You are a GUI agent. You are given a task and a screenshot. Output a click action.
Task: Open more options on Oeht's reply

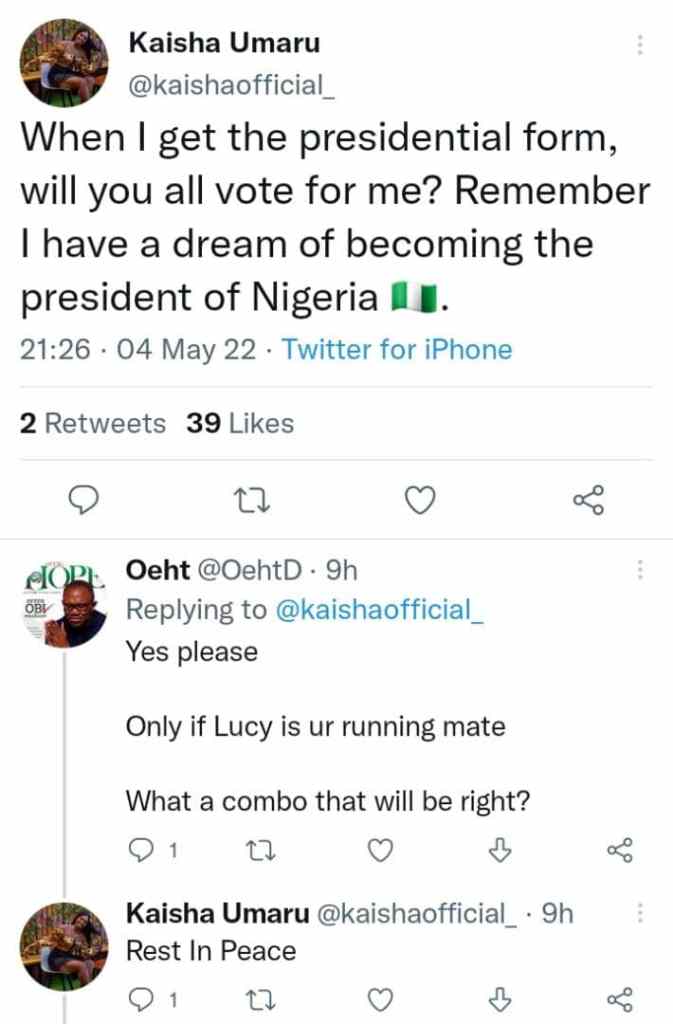640,570
